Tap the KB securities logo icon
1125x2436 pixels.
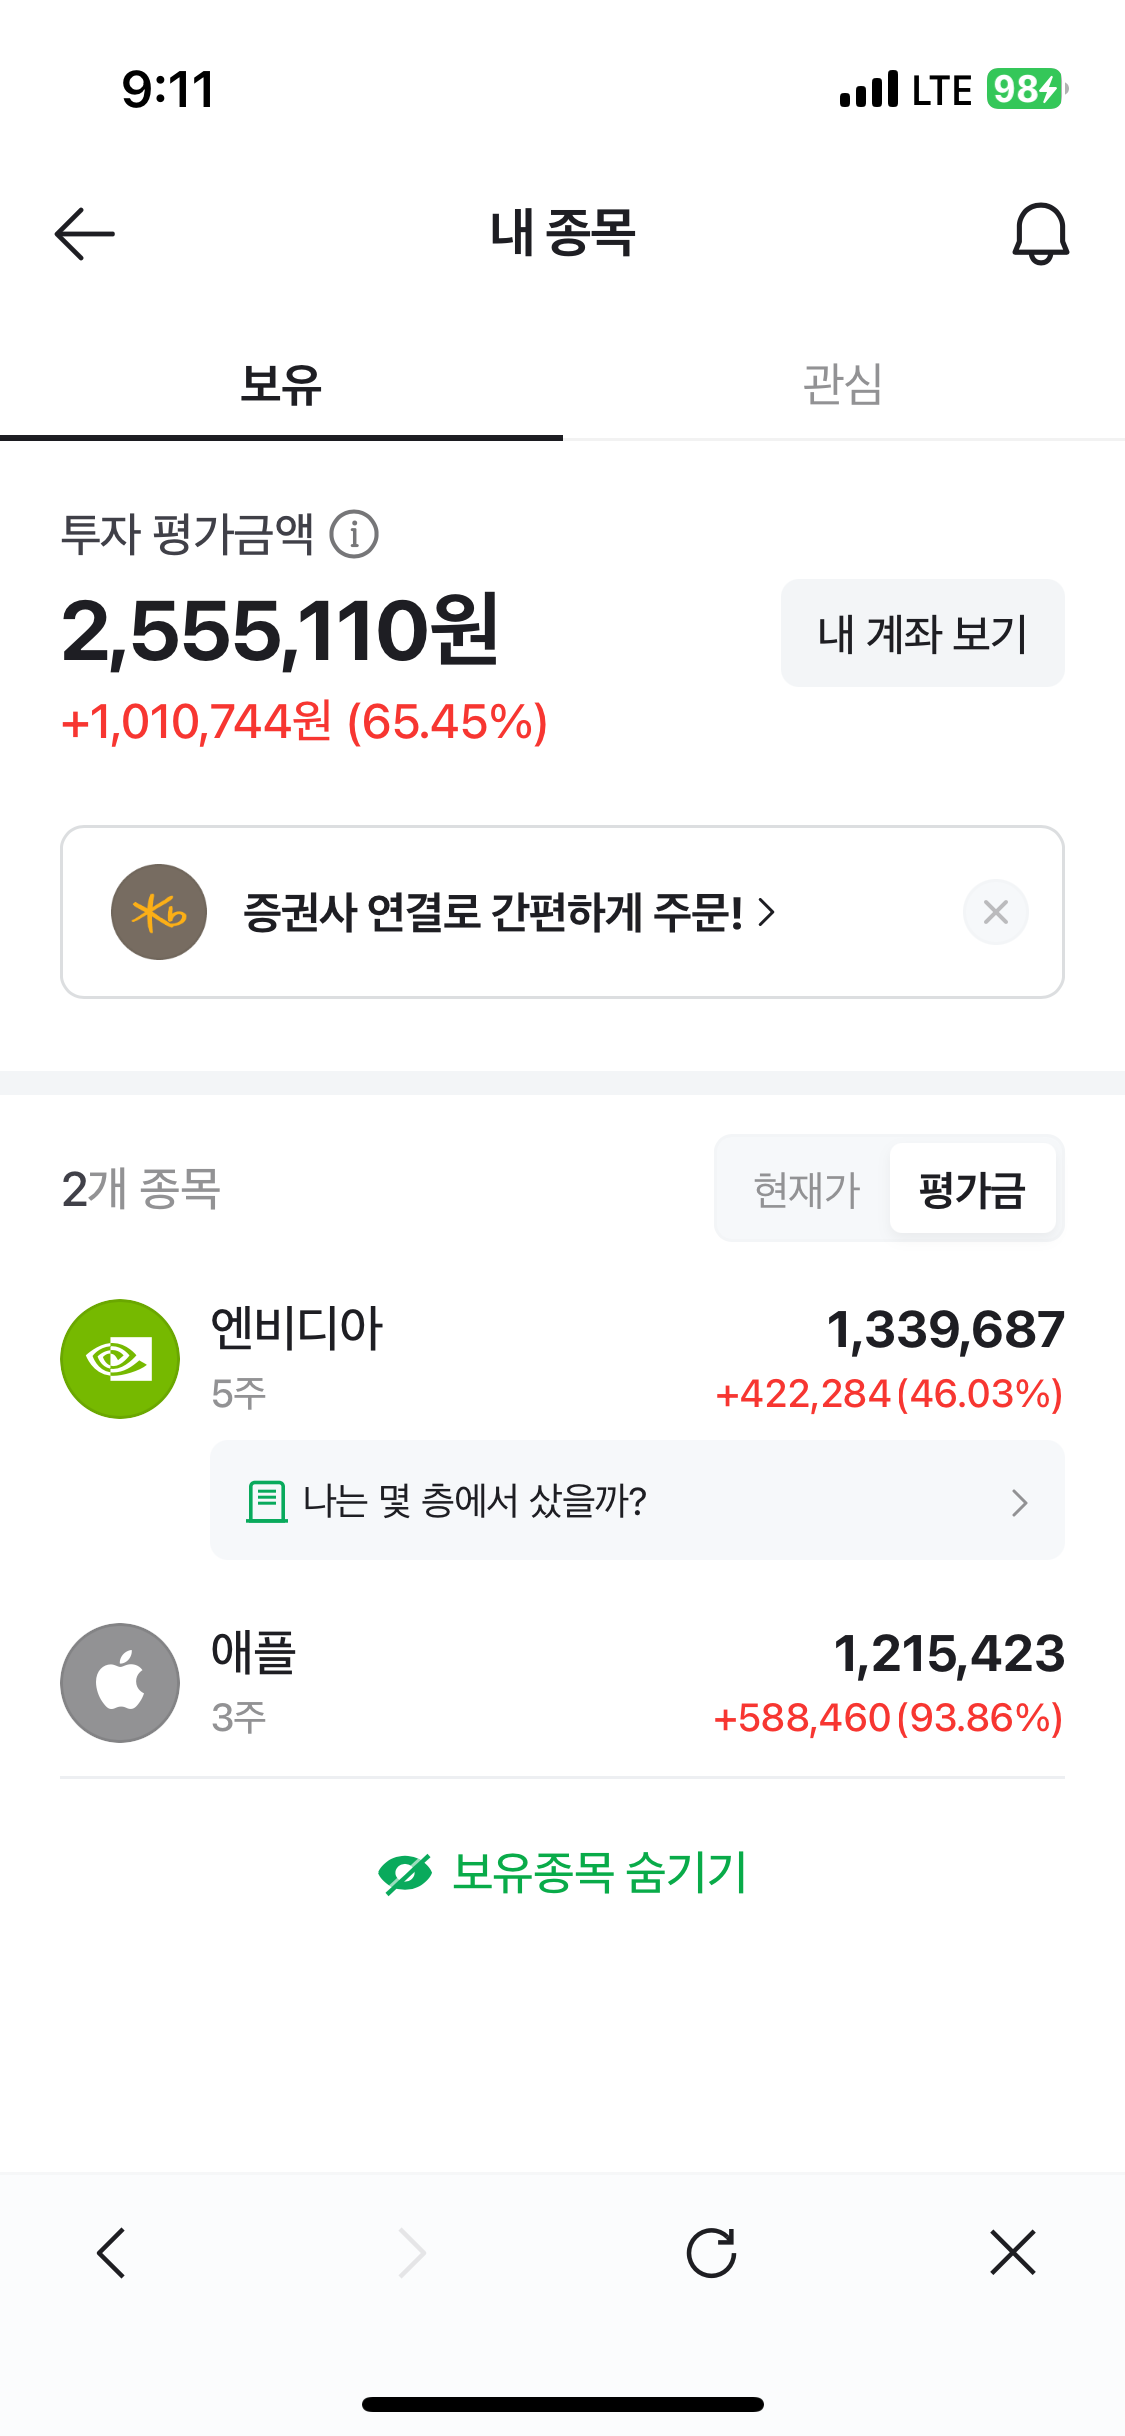(159, 912)
